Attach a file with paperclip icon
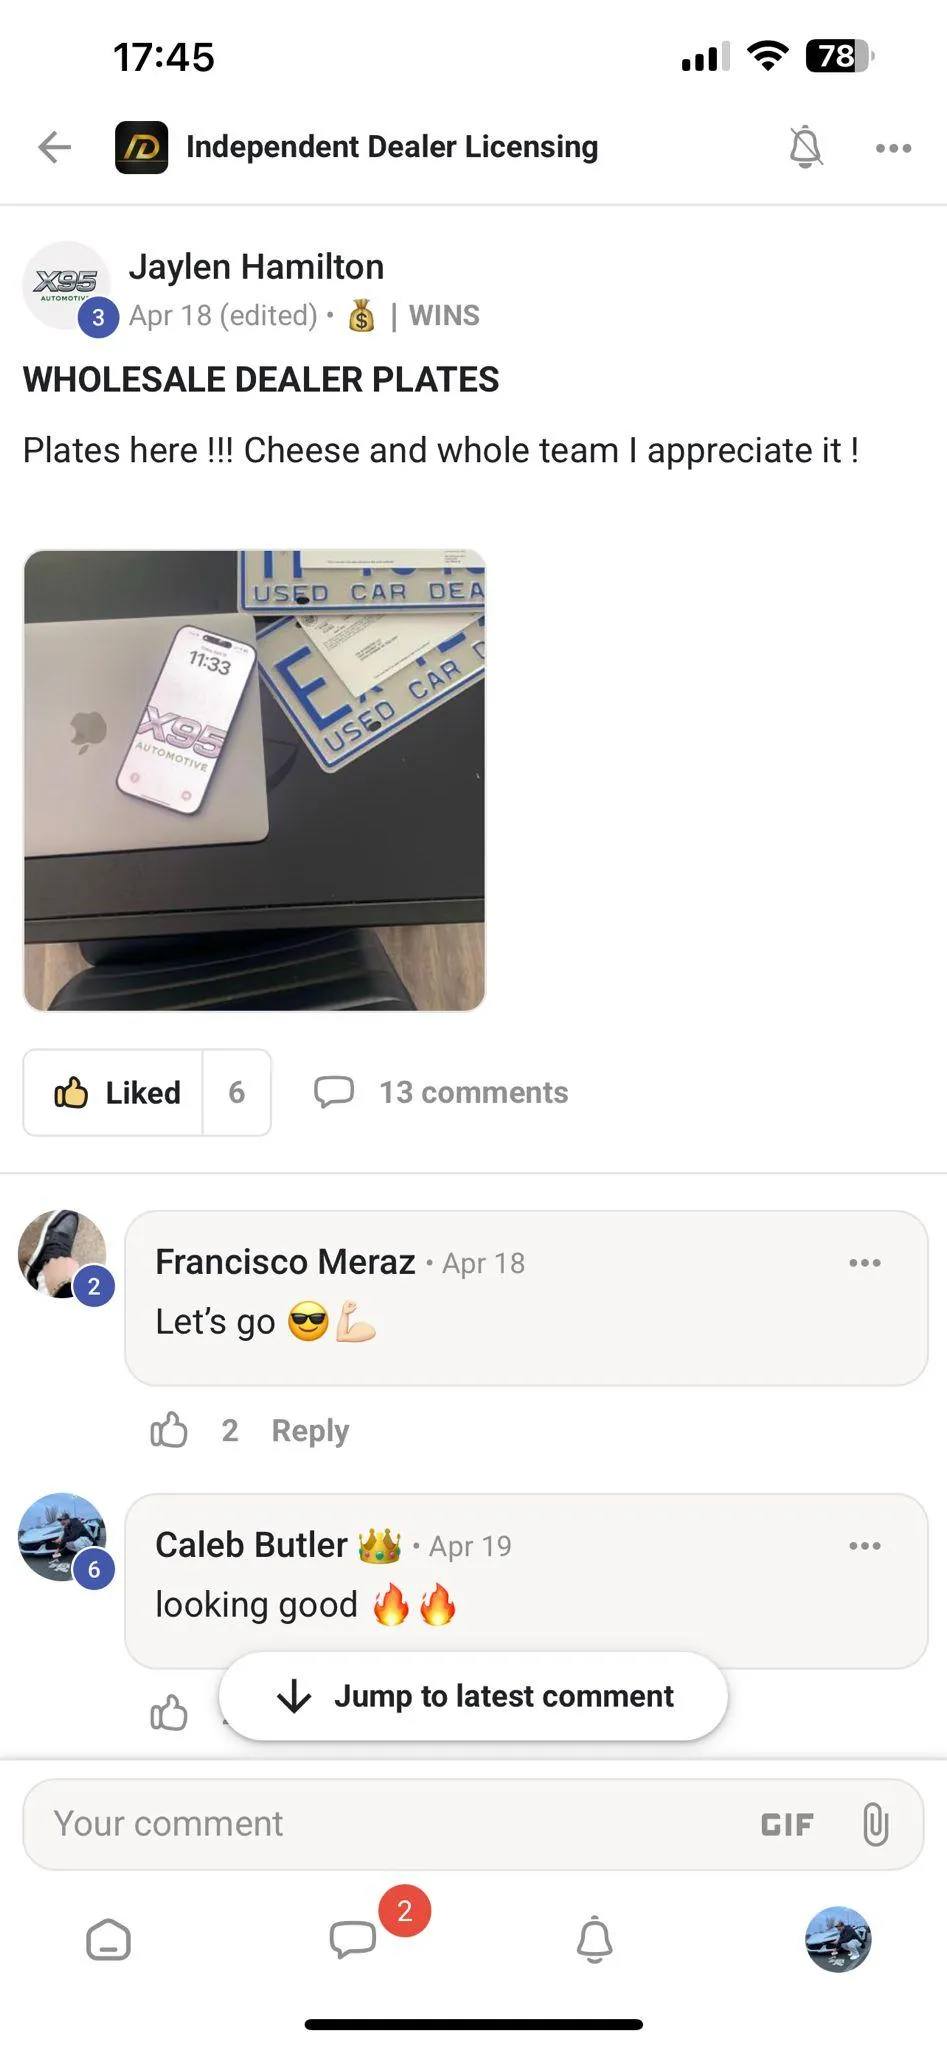The image size is (947, 2048). tap(875, 1824)
